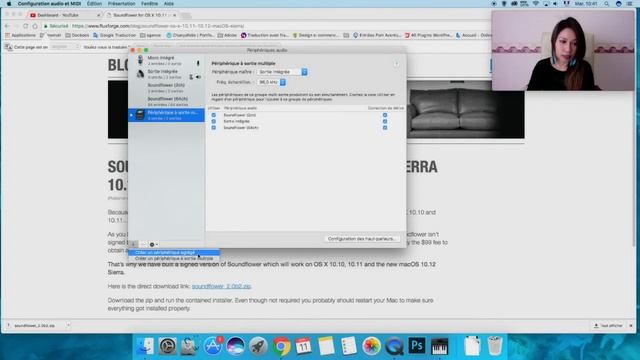640x360 pixels.
Task: Click Tout afficher in the downloads bar
Action: tap(608, 326)
